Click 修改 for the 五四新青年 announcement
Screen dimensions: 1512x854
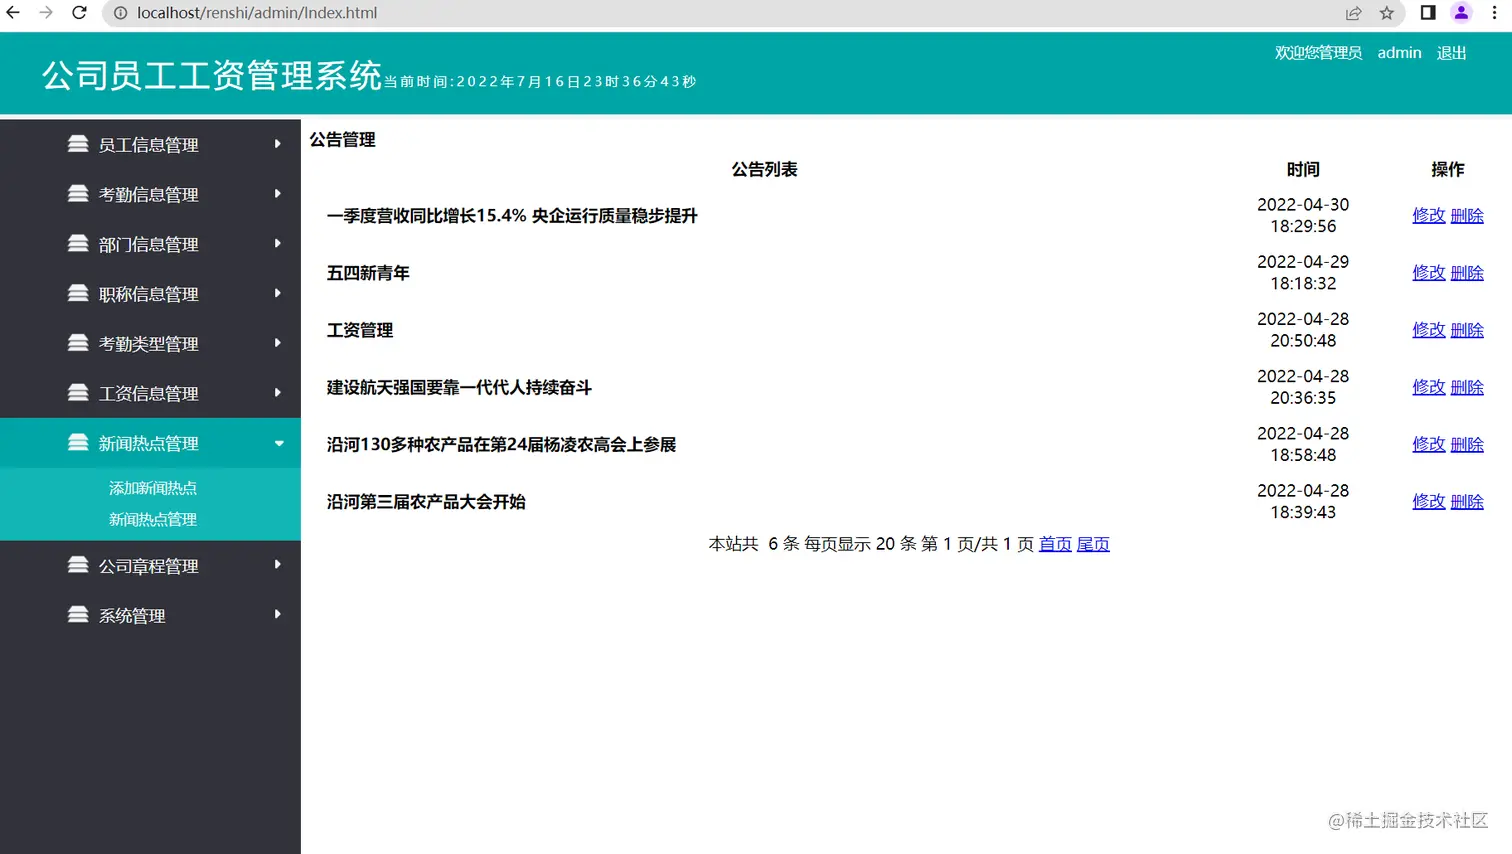pos(1428,272)
